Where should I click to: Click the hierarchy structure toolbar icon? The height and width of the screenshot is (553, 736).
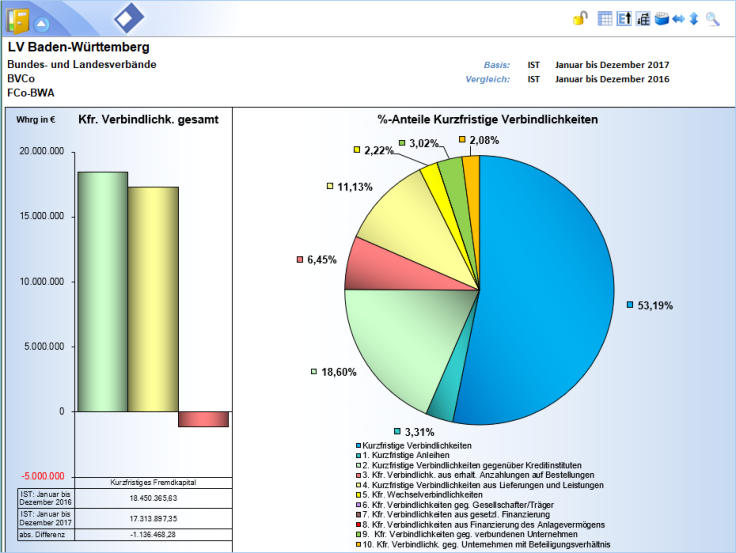(643, 18)
